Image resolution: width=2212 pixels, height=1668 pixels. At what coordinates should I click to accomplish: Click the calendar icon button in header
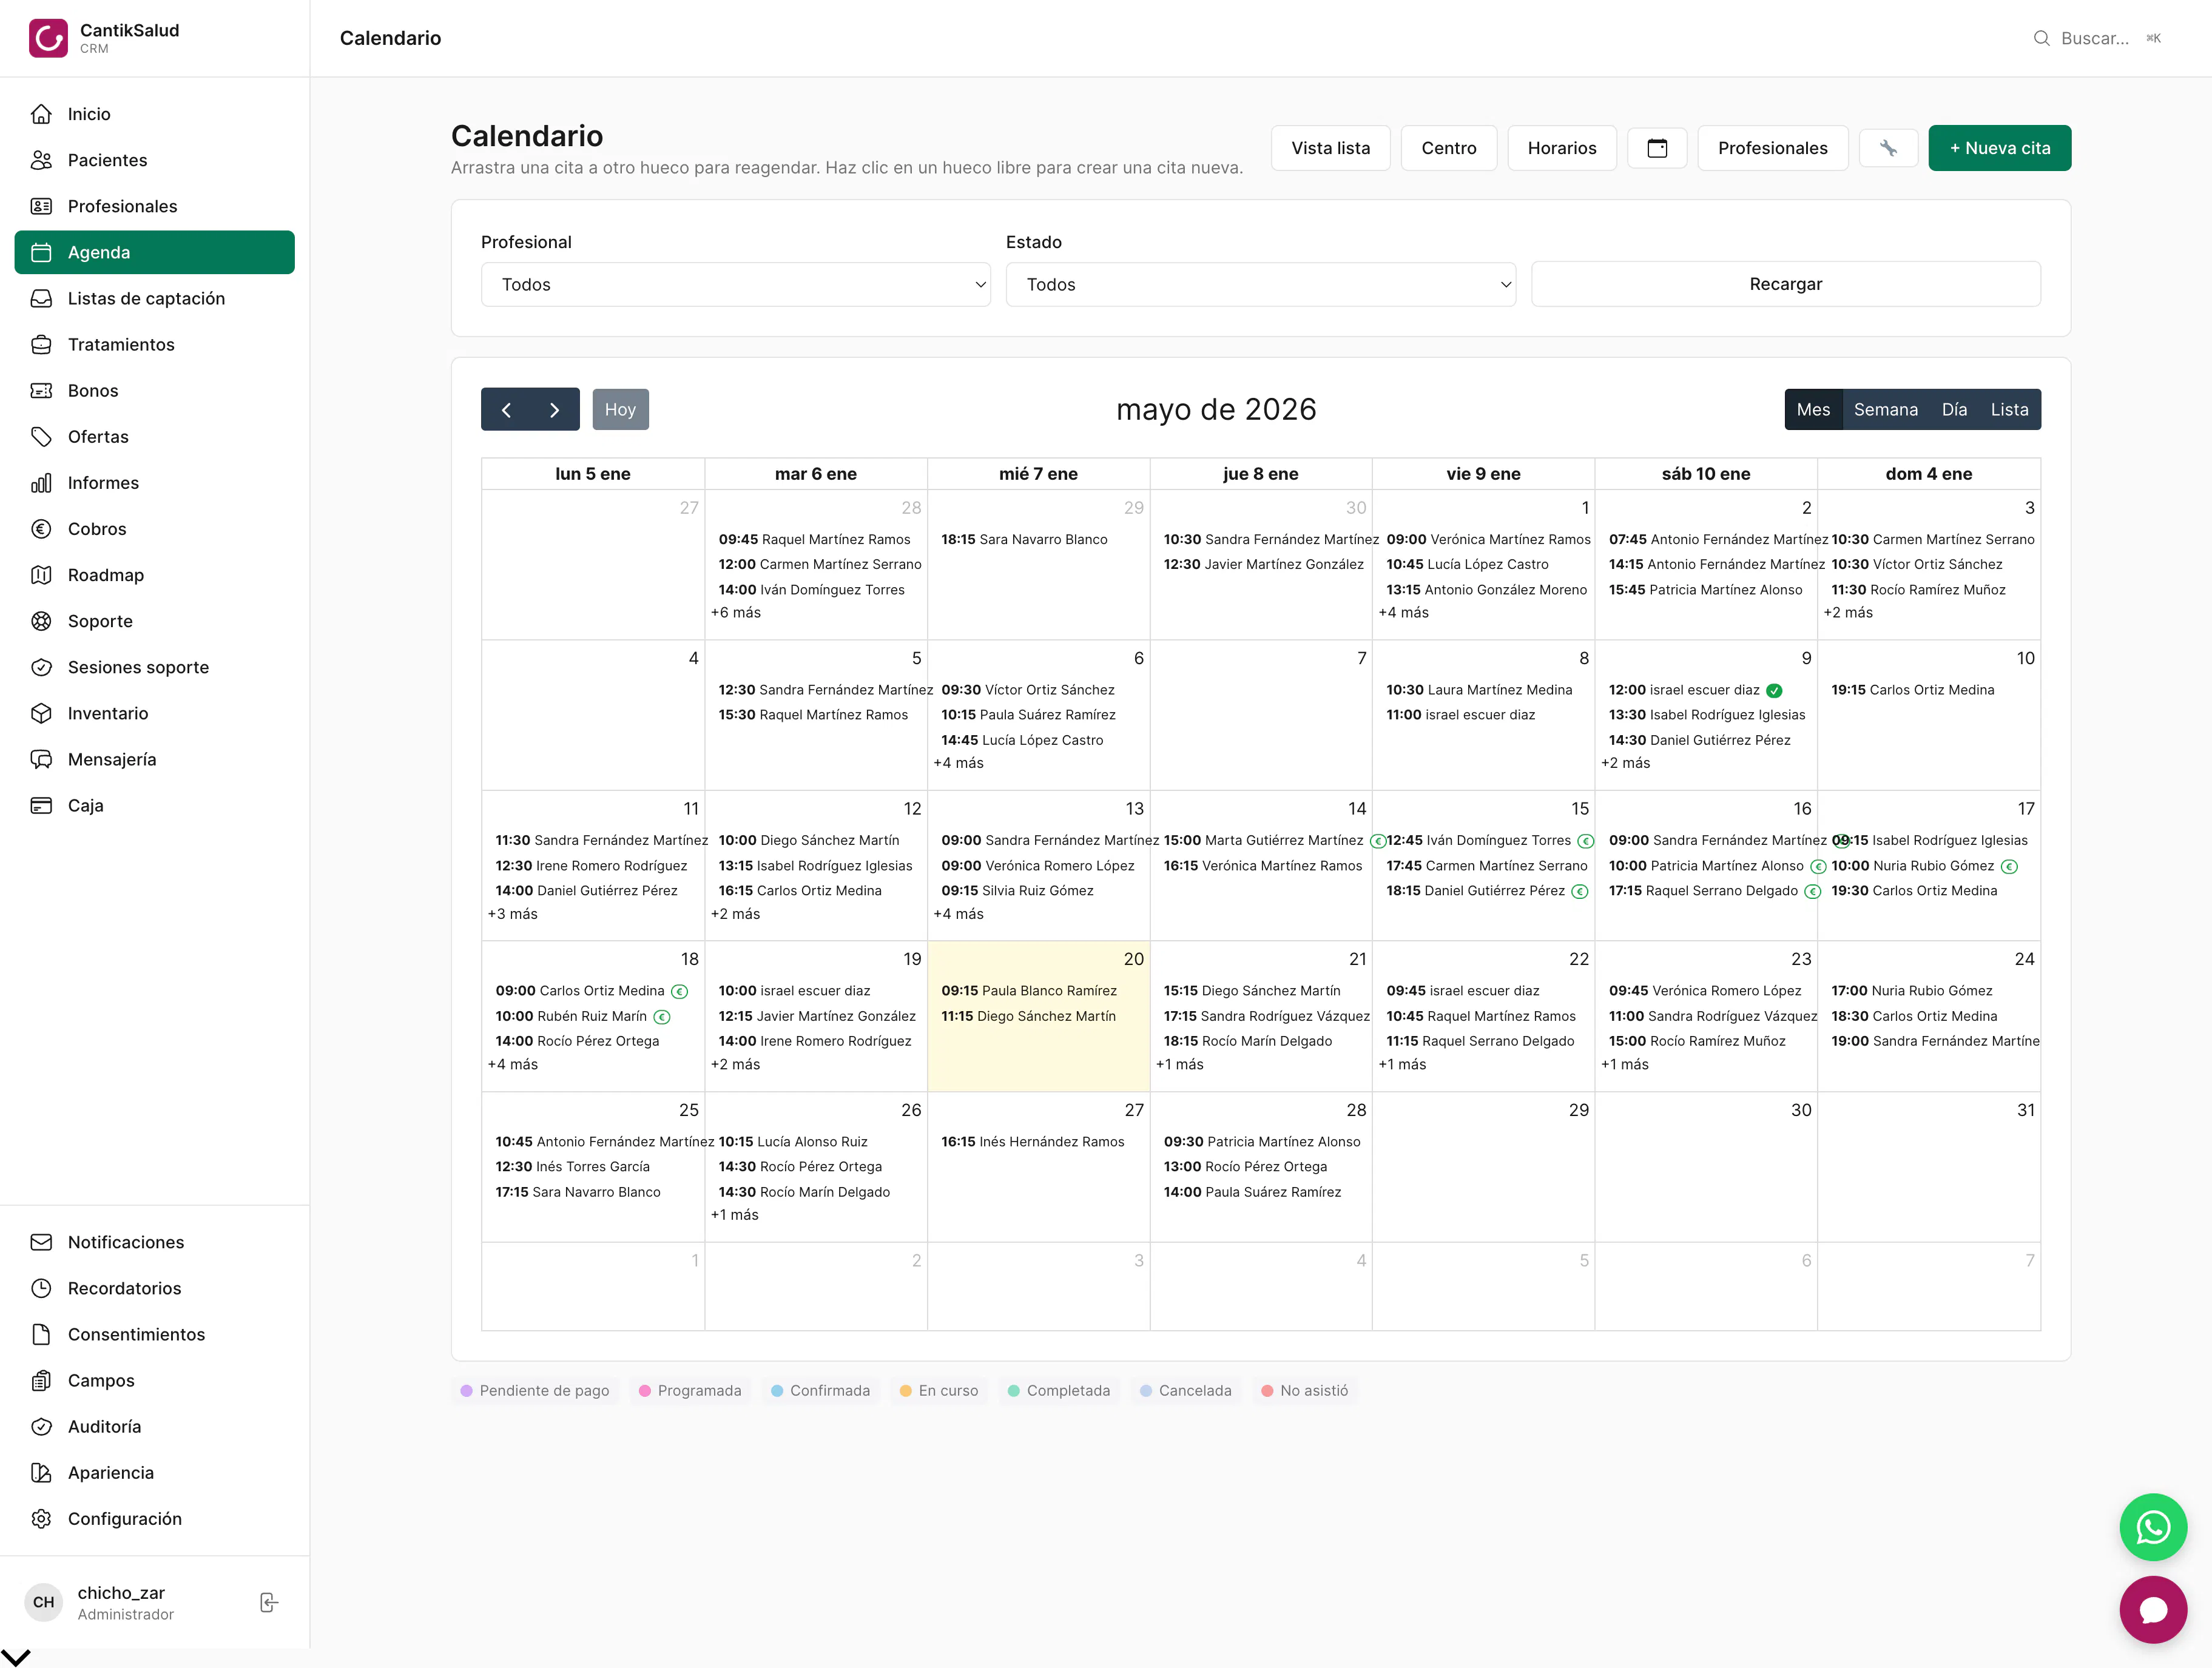[1657, 148]
